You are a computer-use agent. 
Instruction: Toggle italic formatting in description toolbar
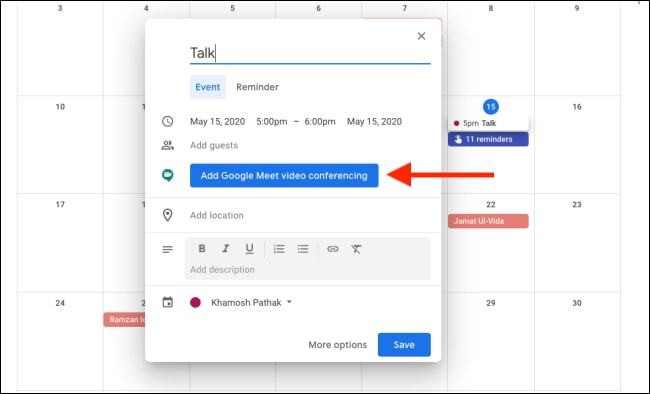pyautogui.click(x=226, y=248)
